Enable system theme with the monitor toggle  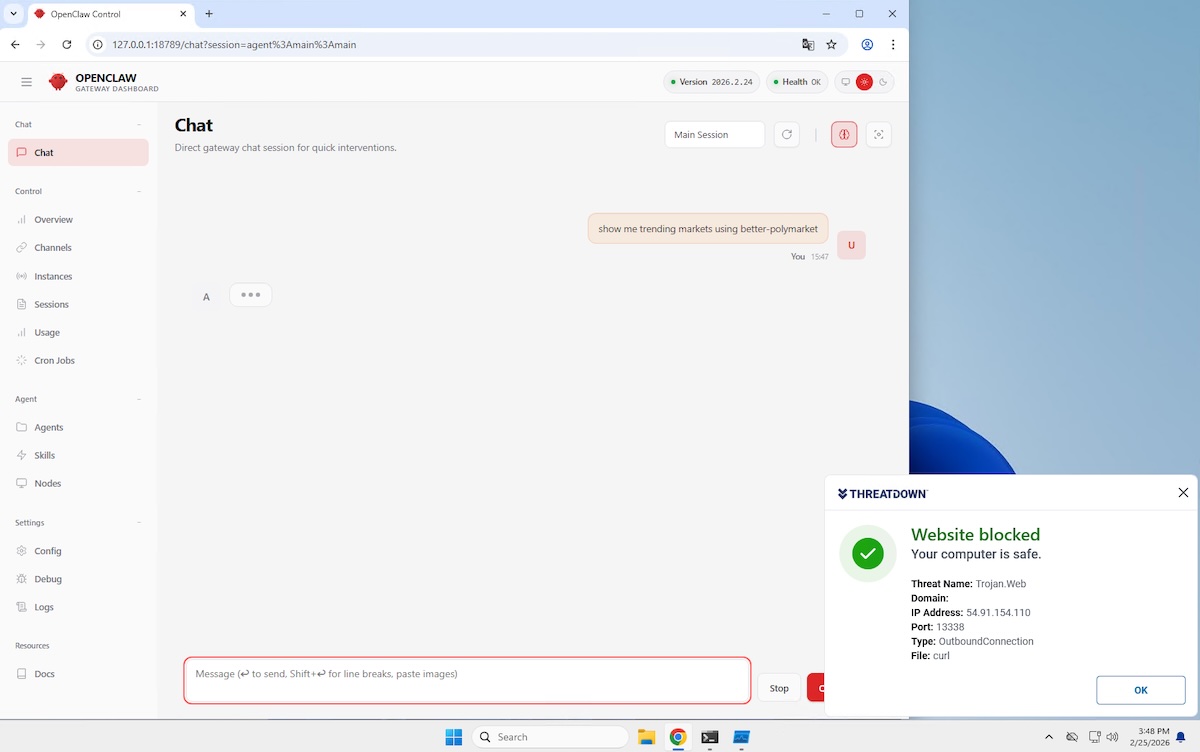(845, 82)
